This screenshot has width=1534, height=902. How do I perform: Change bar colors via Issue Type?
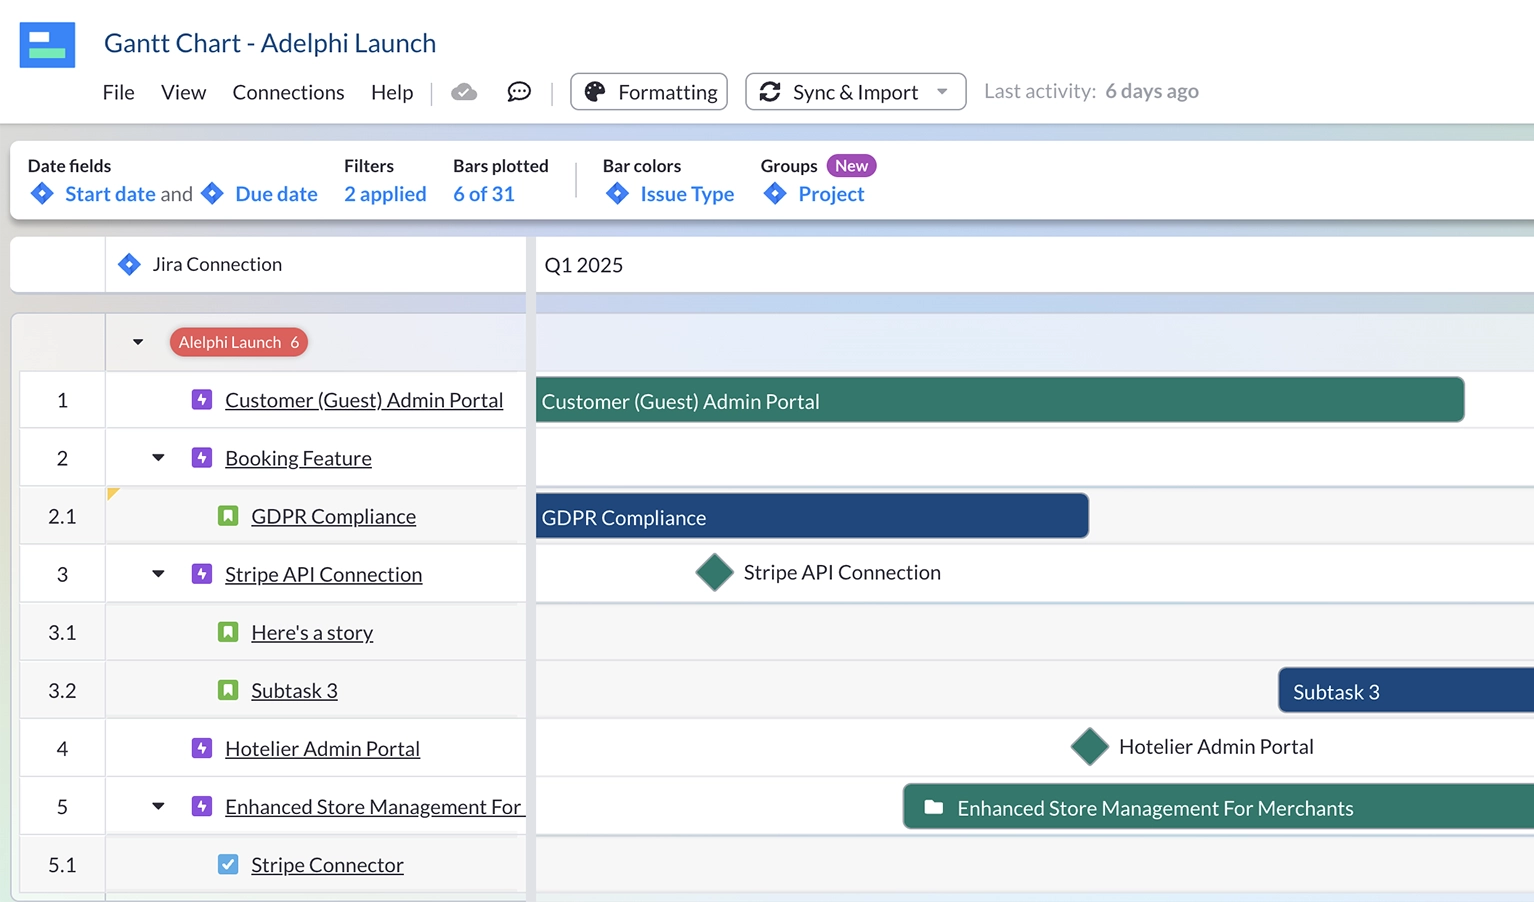[x=687, y=194]
